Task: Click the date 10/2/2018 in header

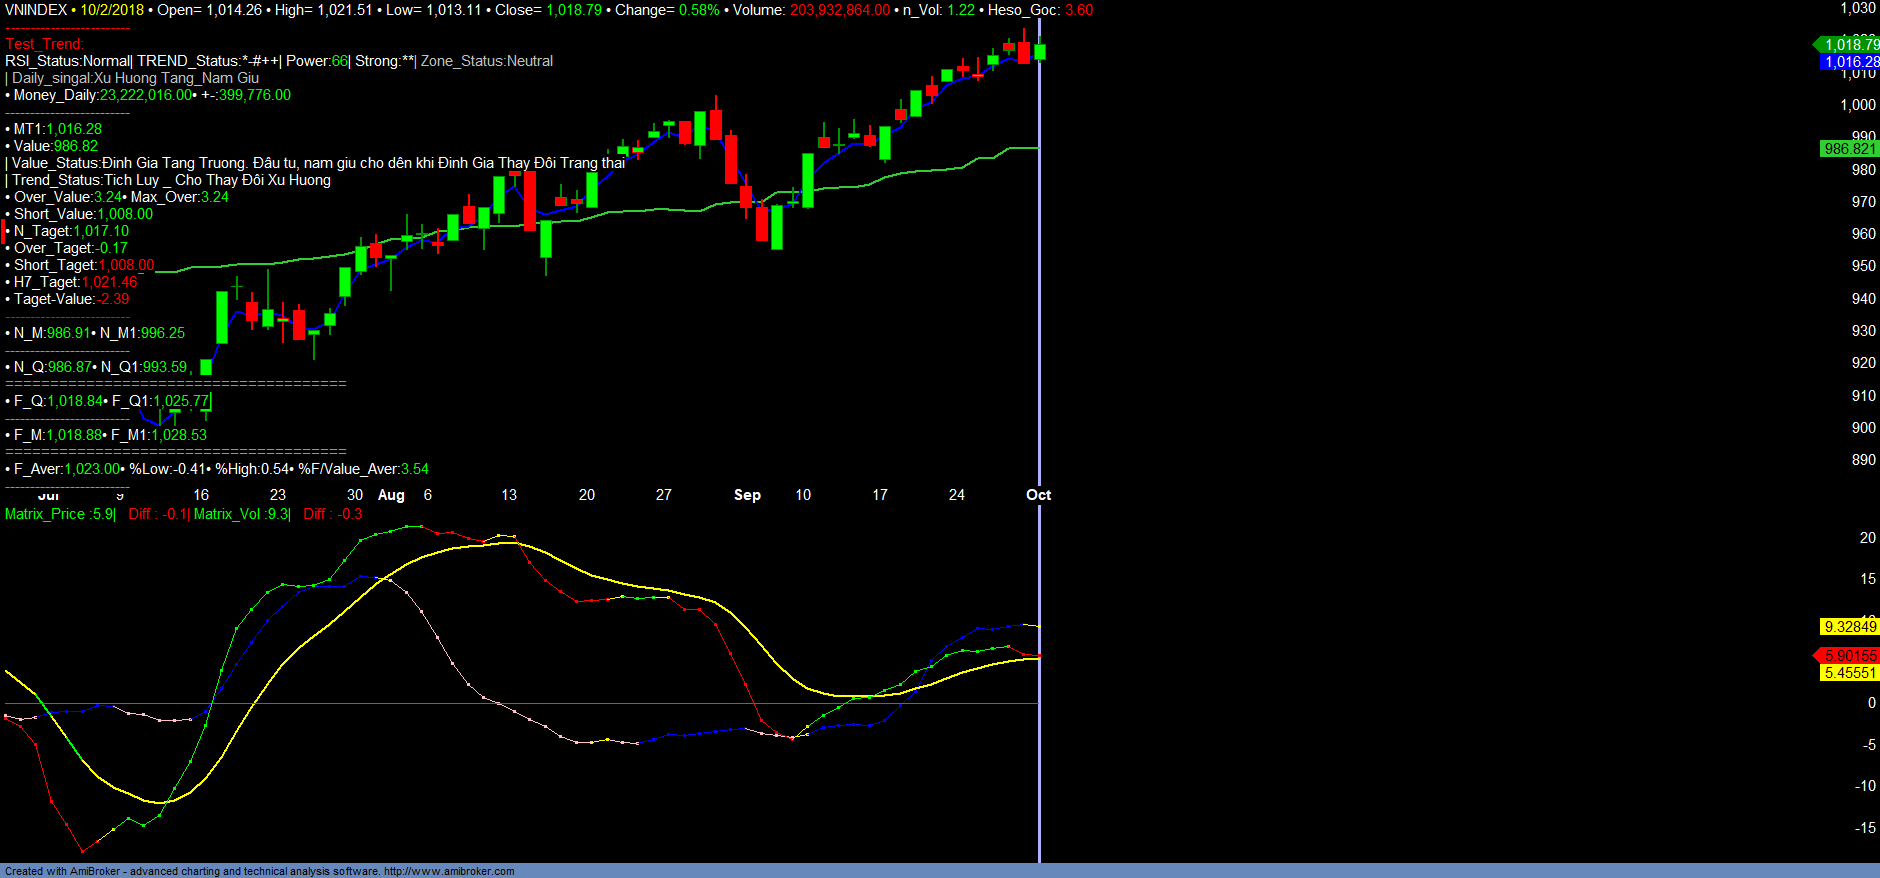Action: [x=114, y=10]
